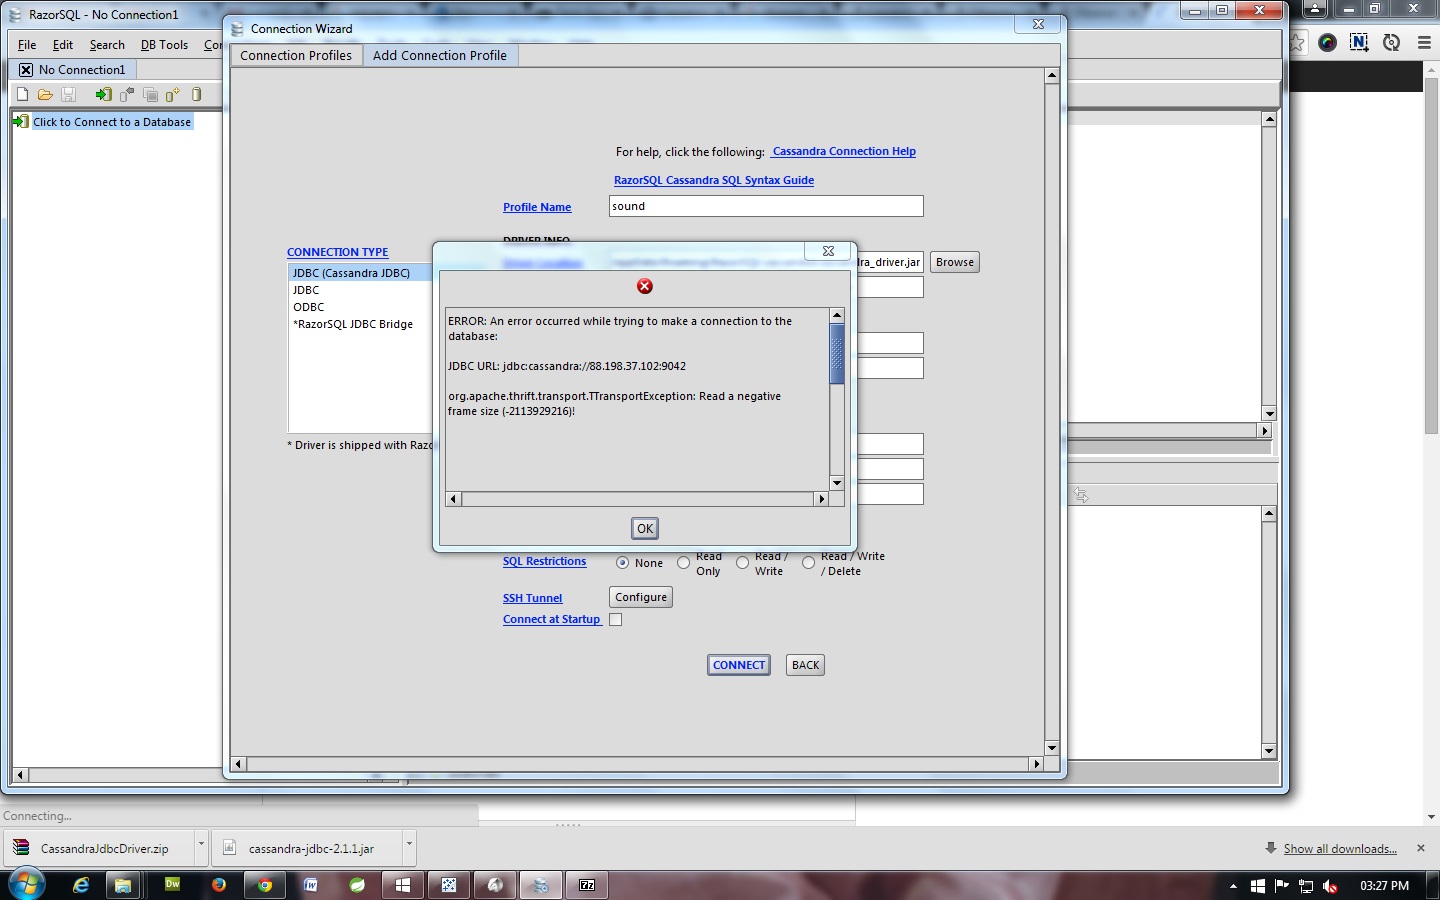Show hidden system tray icons arrow
Image resolution: width=1440 pixels, height=900 pixels.
[x=1233, y=886]
